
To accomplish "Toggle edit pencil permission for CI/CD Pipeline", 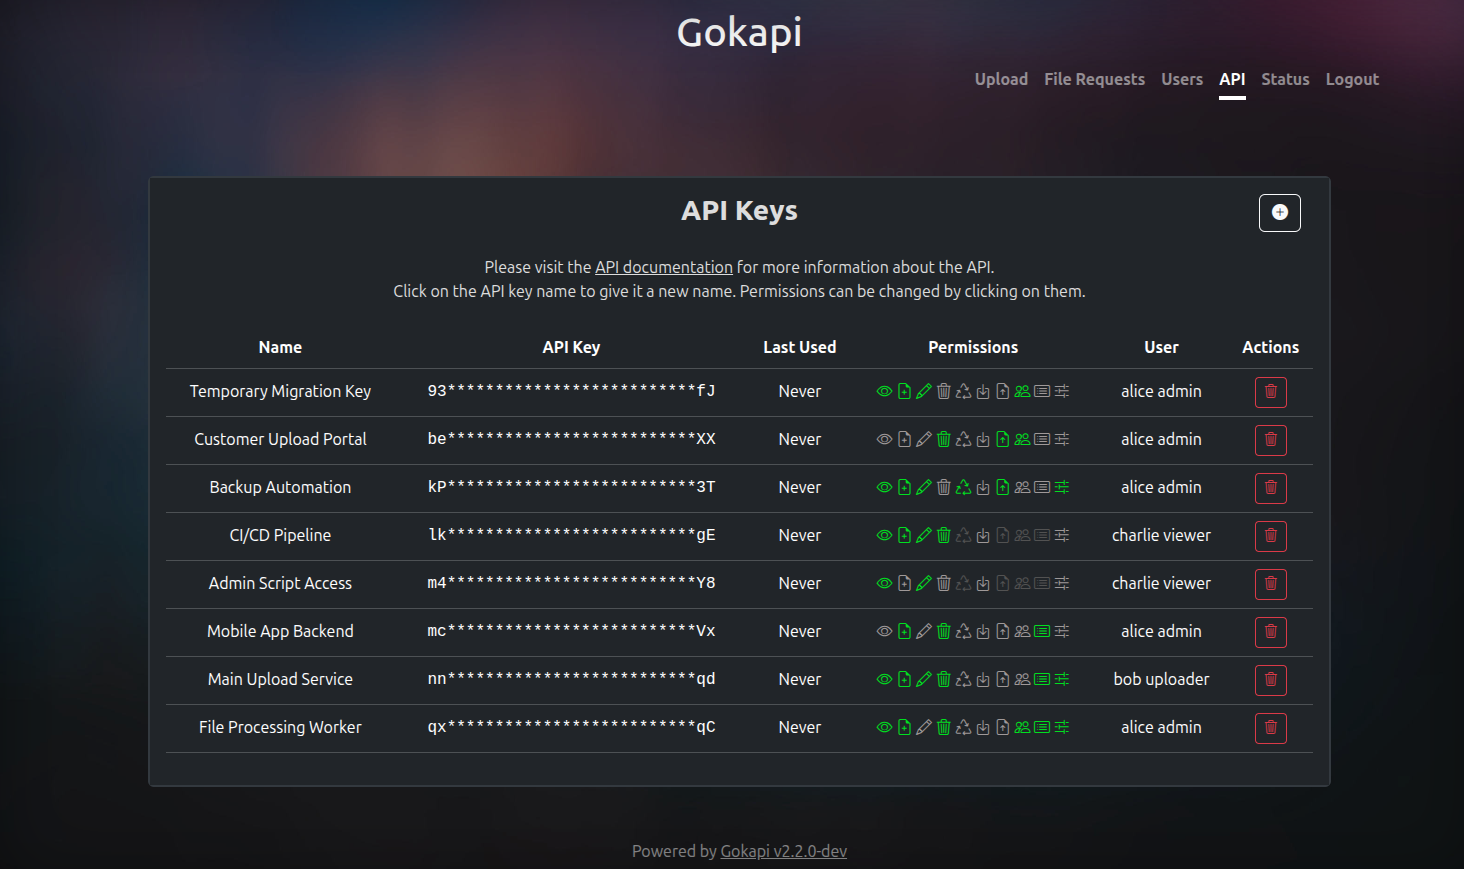I will (924, 535).
